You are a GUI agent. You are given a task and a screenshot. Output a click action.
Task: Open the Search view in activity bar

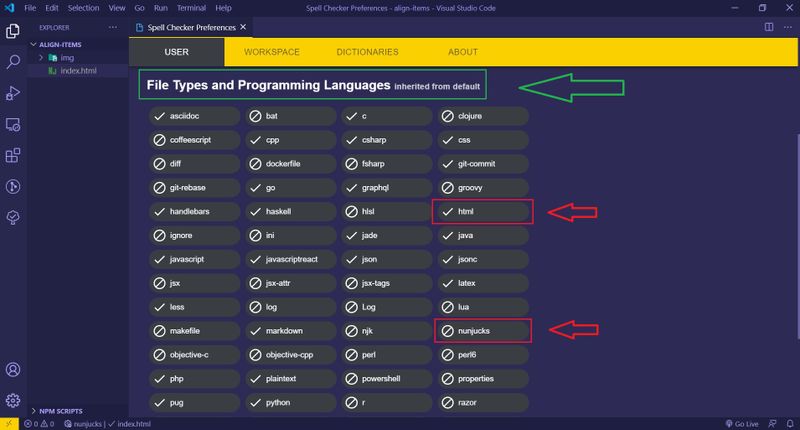[x=14, y=62]
